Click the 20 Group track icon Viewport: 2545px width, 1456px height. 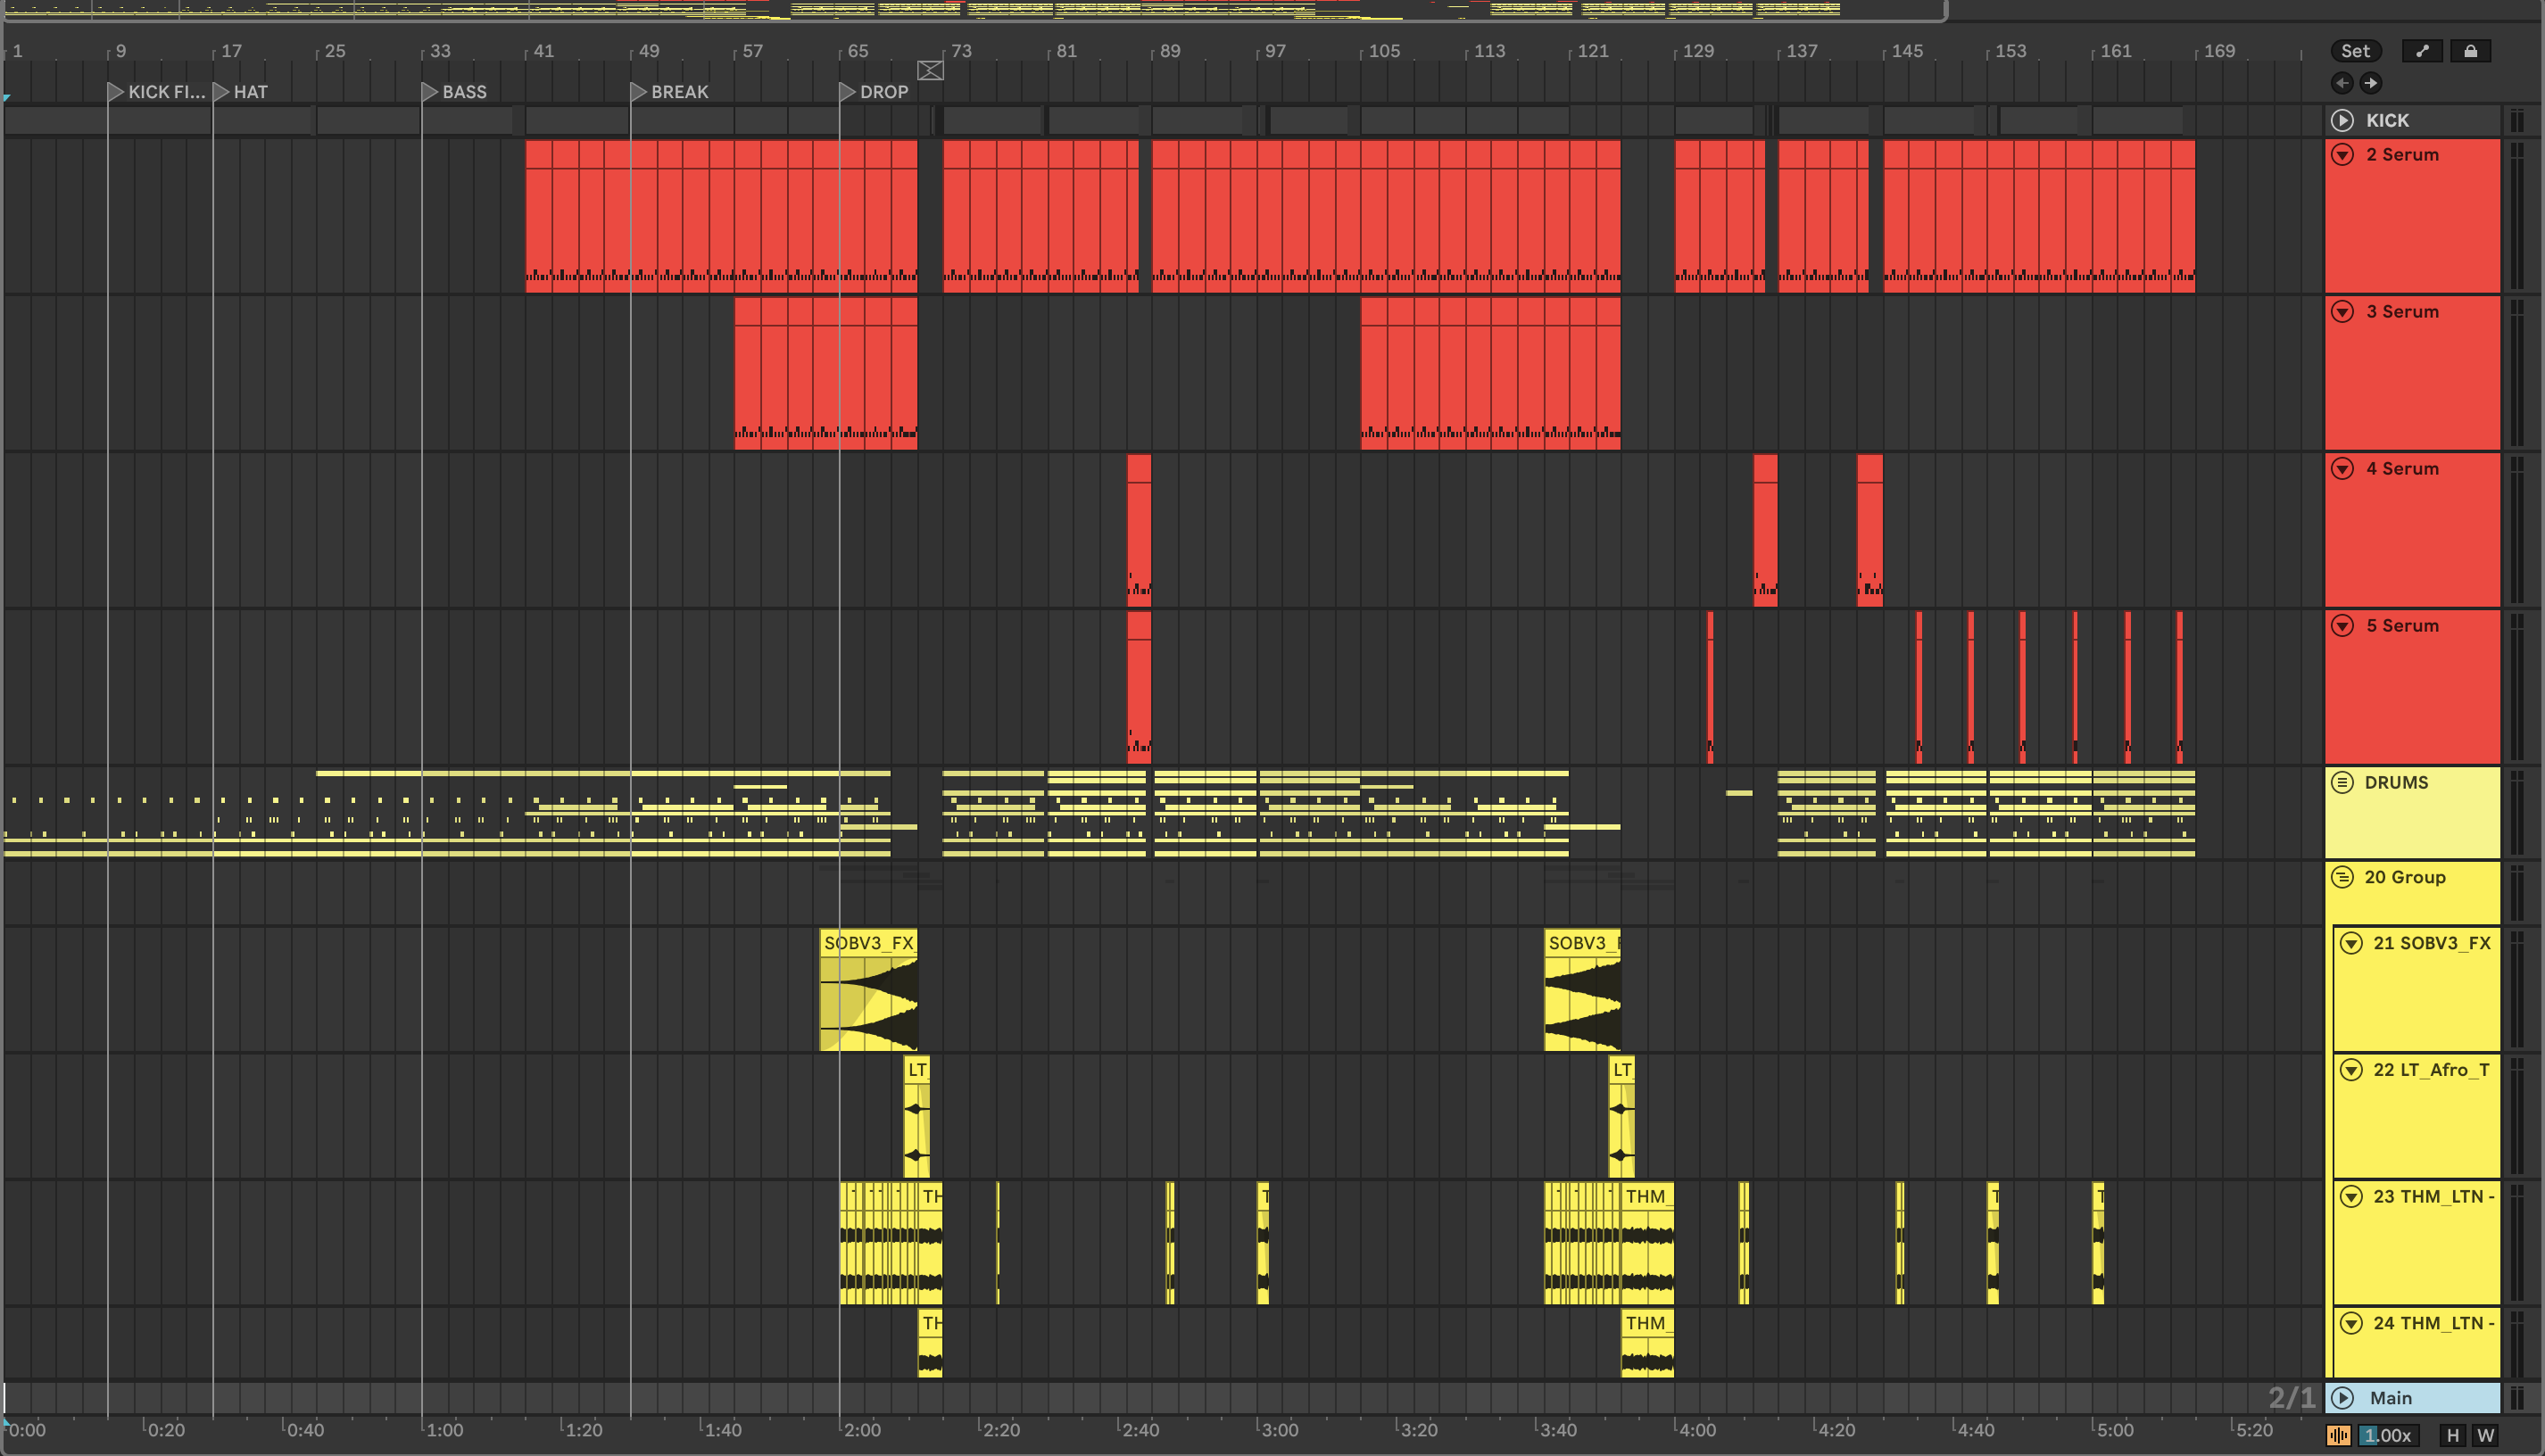[2342, 877]
